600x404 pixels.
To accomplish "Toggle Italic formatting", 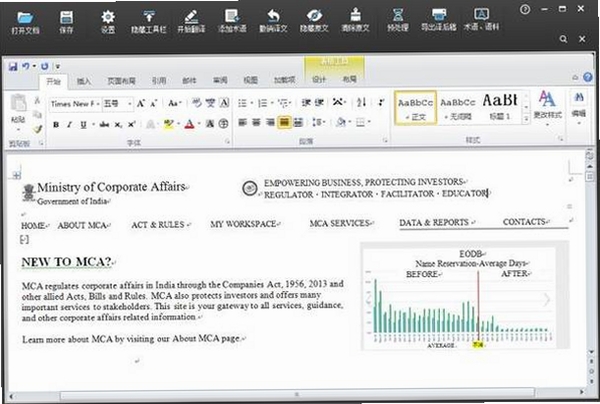I will [x=69, y=125].
